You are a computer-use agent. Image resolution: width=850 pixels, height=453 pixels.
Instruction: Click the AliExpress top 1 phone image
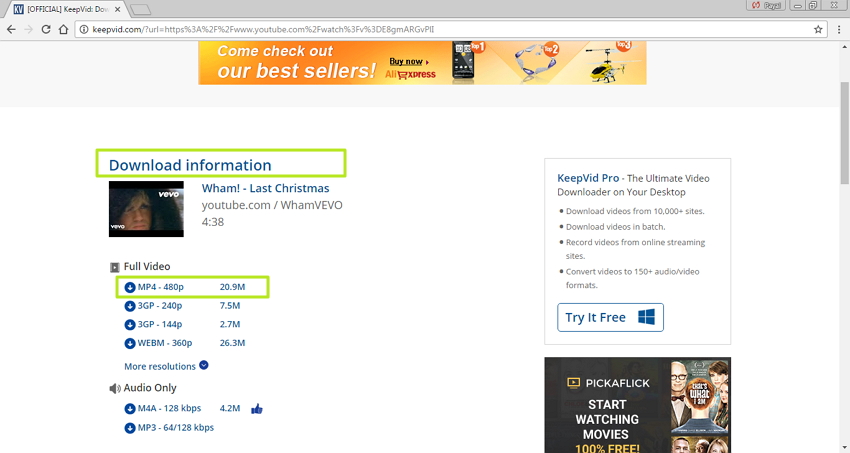tap(465, 62)
